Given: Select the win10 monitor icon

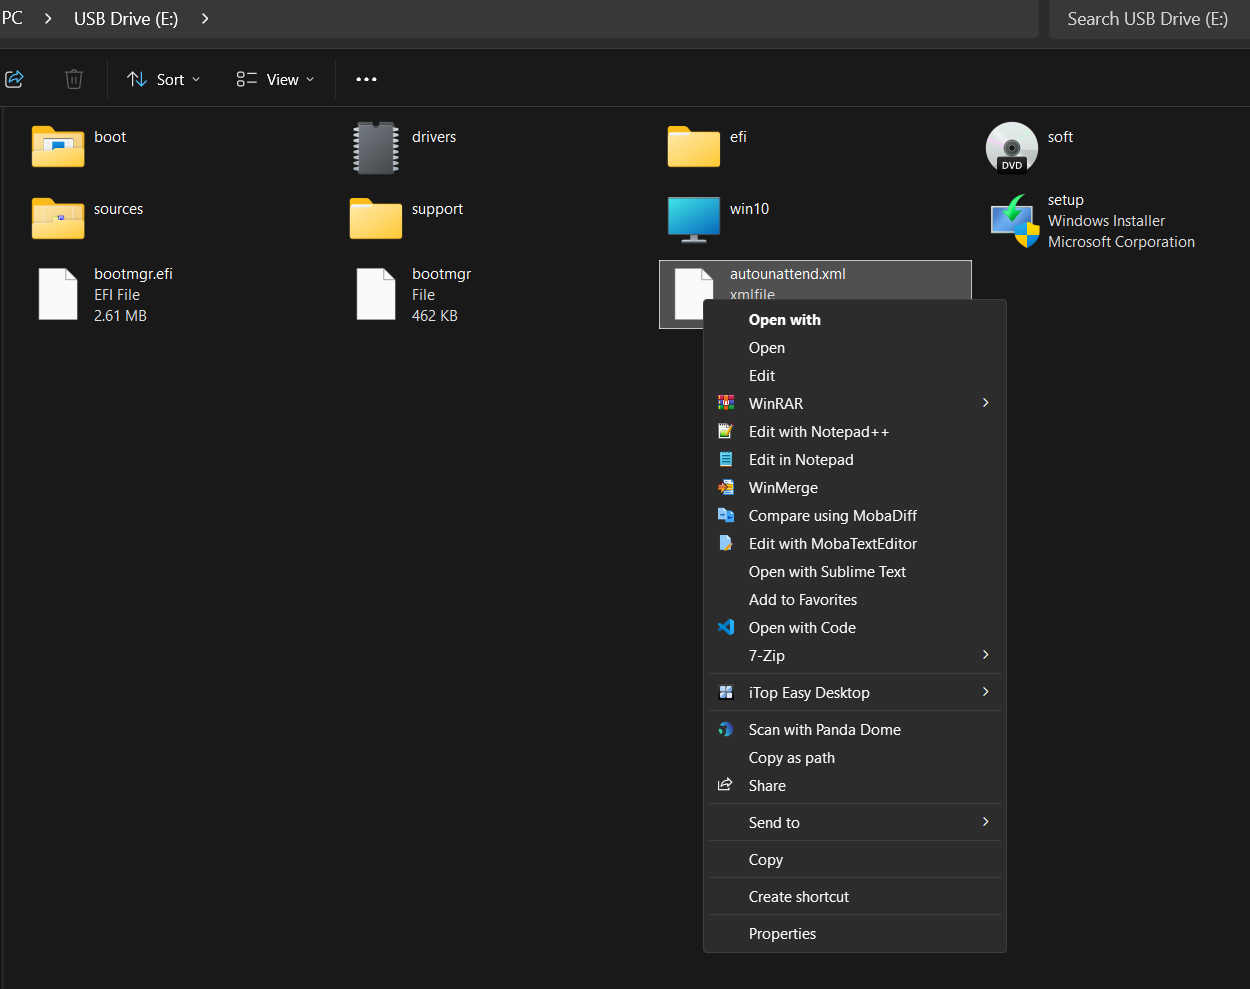Looking at the screenshot, I should click(694, 219).
